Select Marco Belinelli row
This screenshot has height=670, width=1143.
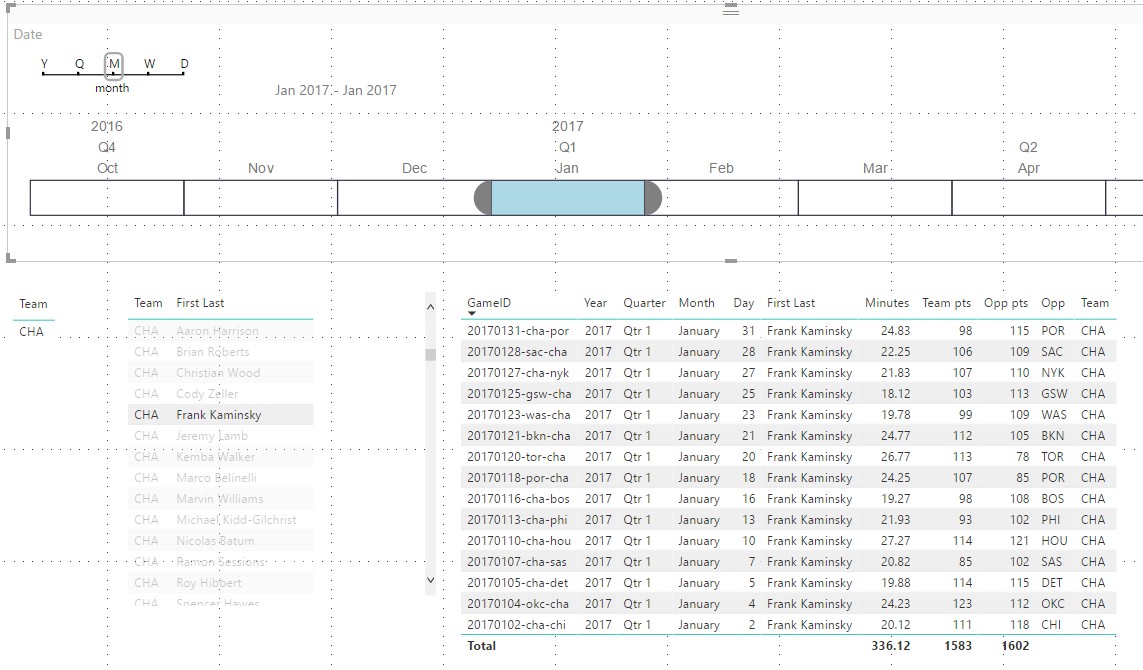[x=221, y=478]
